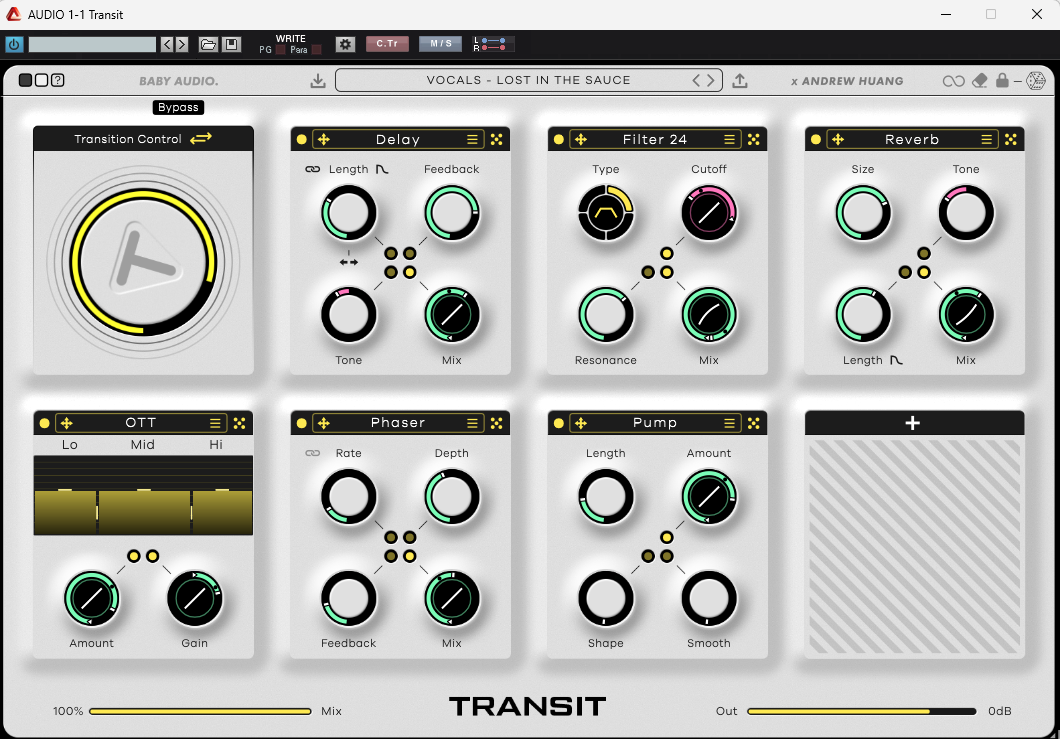
Task: Open the Filter 24 module type menu
Action: pyautogui.click(x=729, y=139)
